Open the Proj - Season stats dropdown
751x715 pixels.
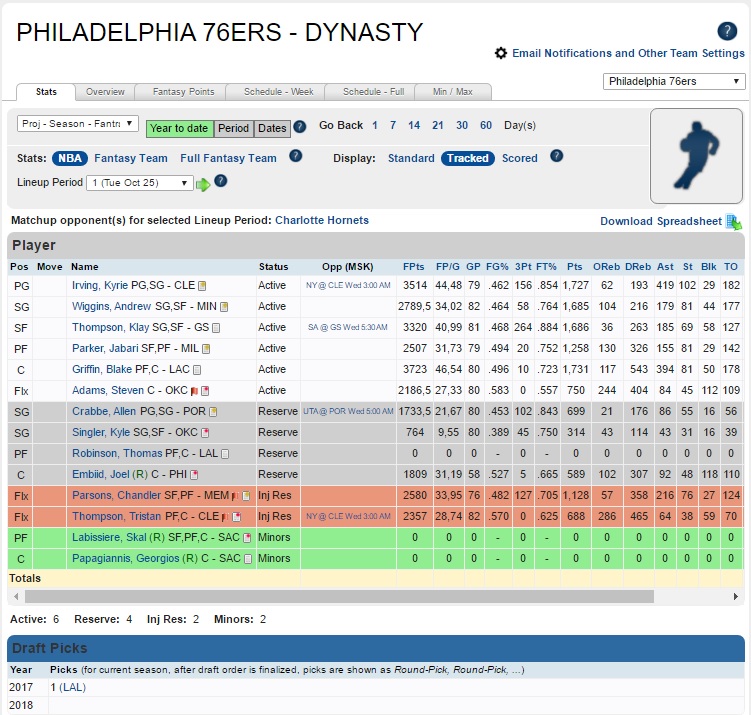[x=78, y=124]
